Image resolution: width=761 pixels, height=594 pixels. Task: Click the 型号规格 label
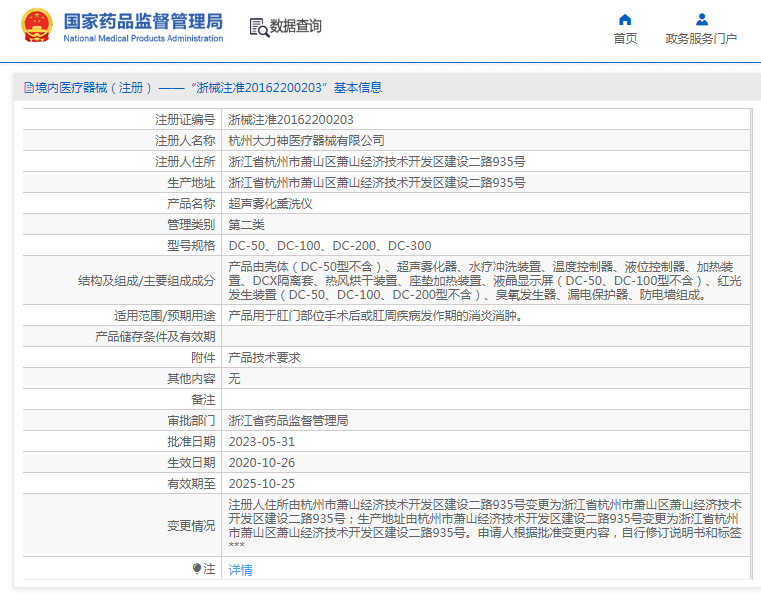191,246
